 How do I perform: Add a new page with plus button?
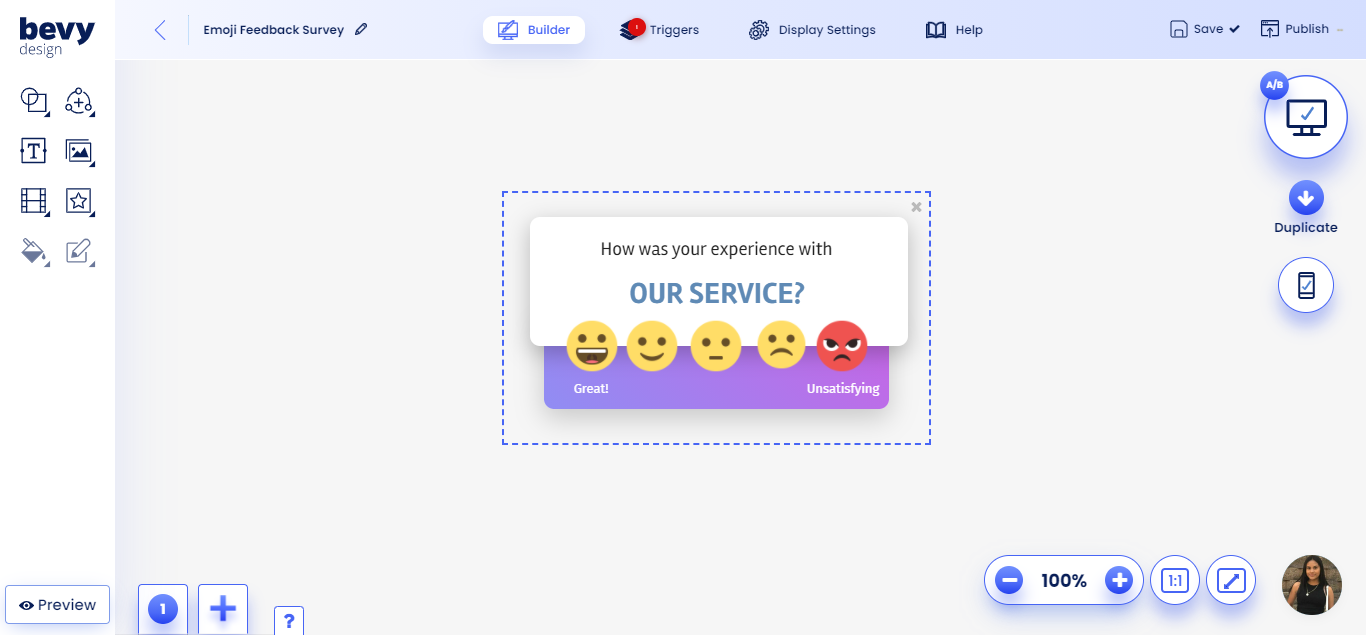[x=222, y=608]
